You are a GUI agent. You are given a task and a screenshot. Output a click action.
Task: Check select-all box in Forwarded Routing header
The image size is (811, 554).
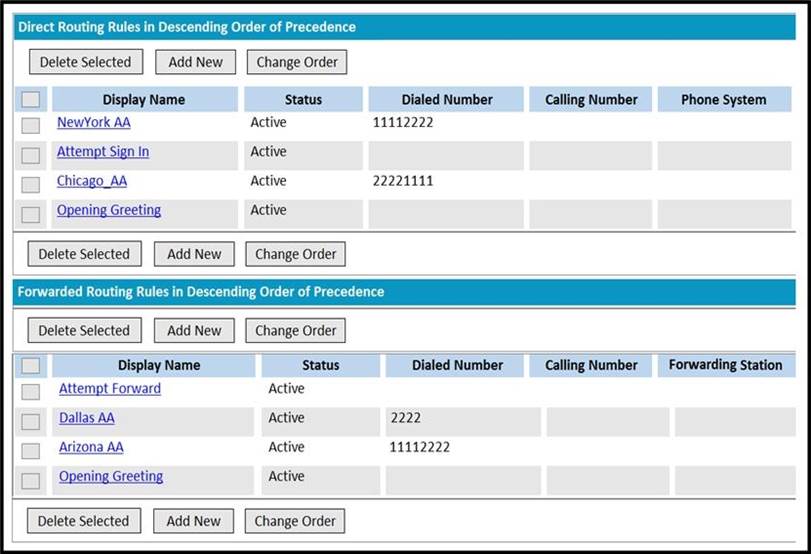tap(31, 366)
